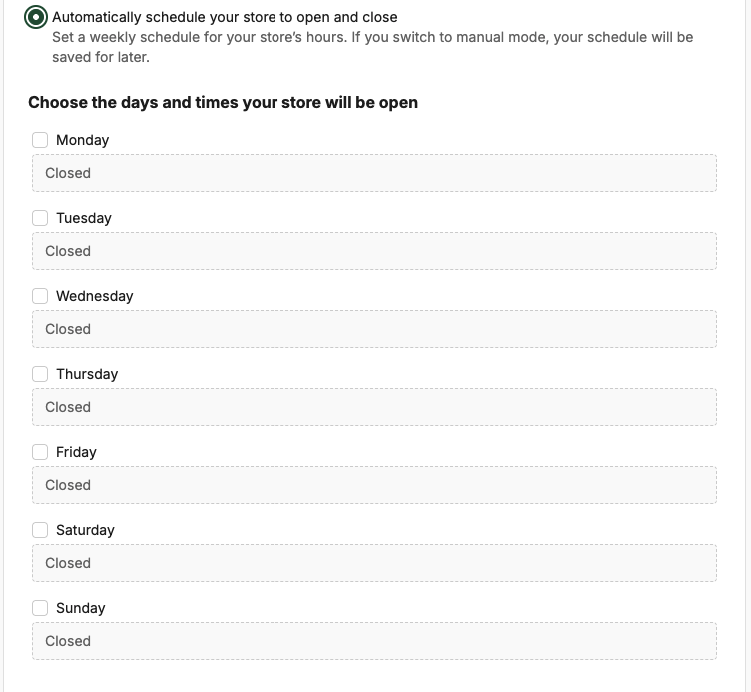This screenshot has width=751, height=692.
Task: Click the Closed field below Sunday
Action: (374, 641)
